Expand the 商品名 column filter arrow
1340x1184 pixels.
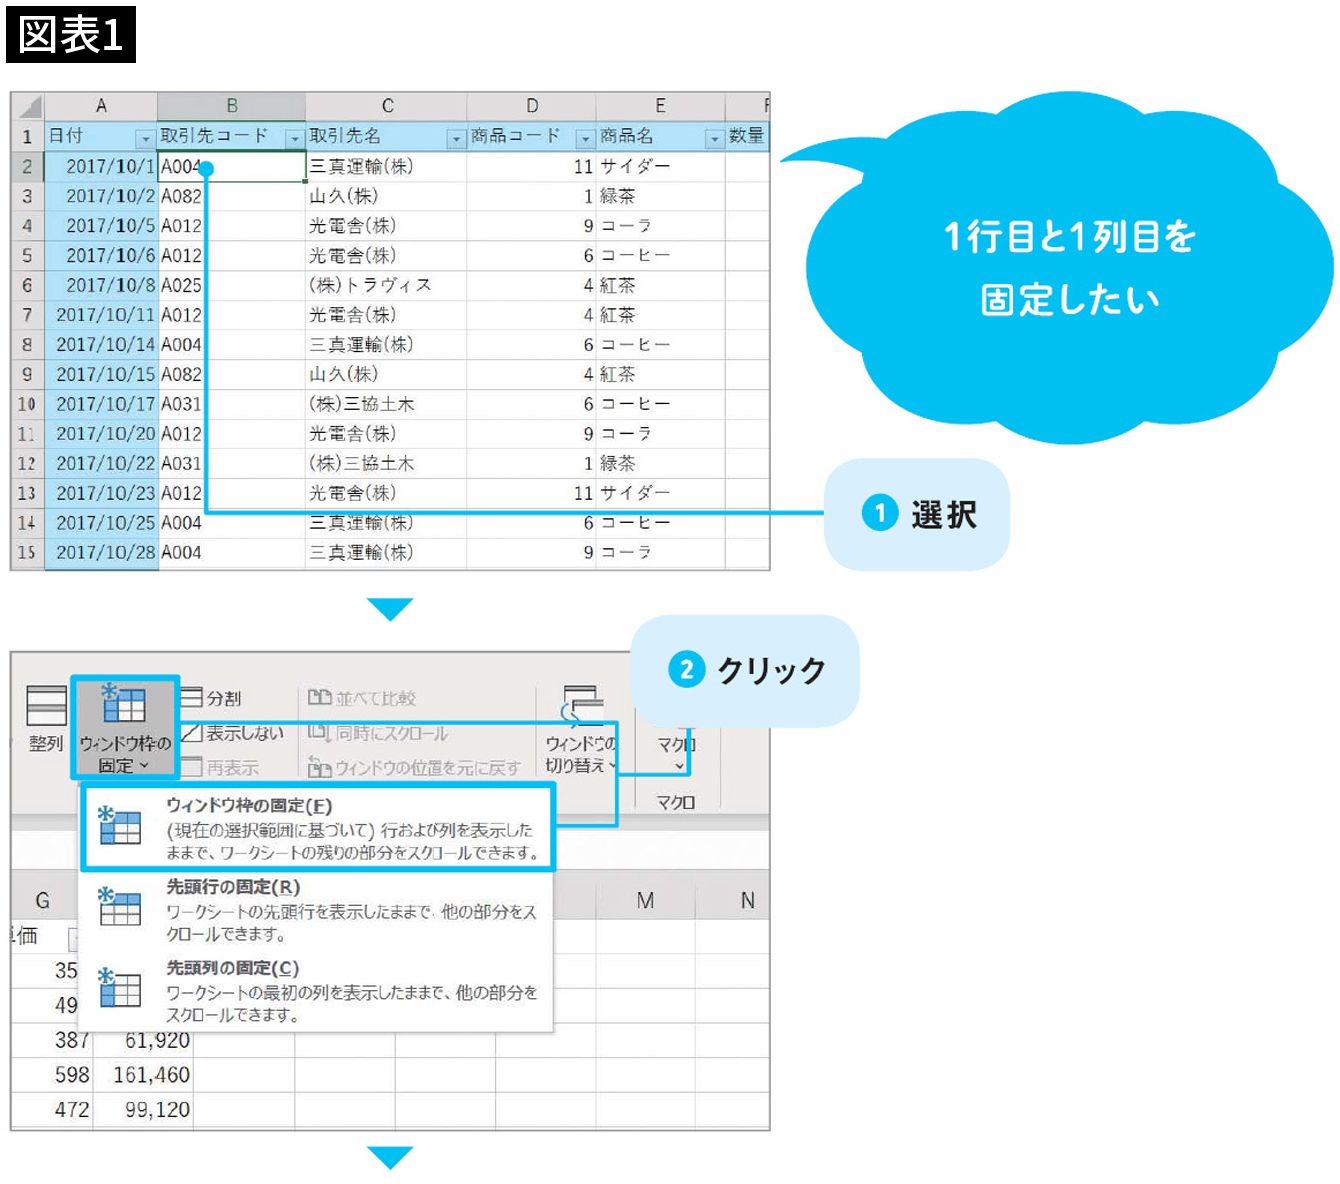[714, 138]
